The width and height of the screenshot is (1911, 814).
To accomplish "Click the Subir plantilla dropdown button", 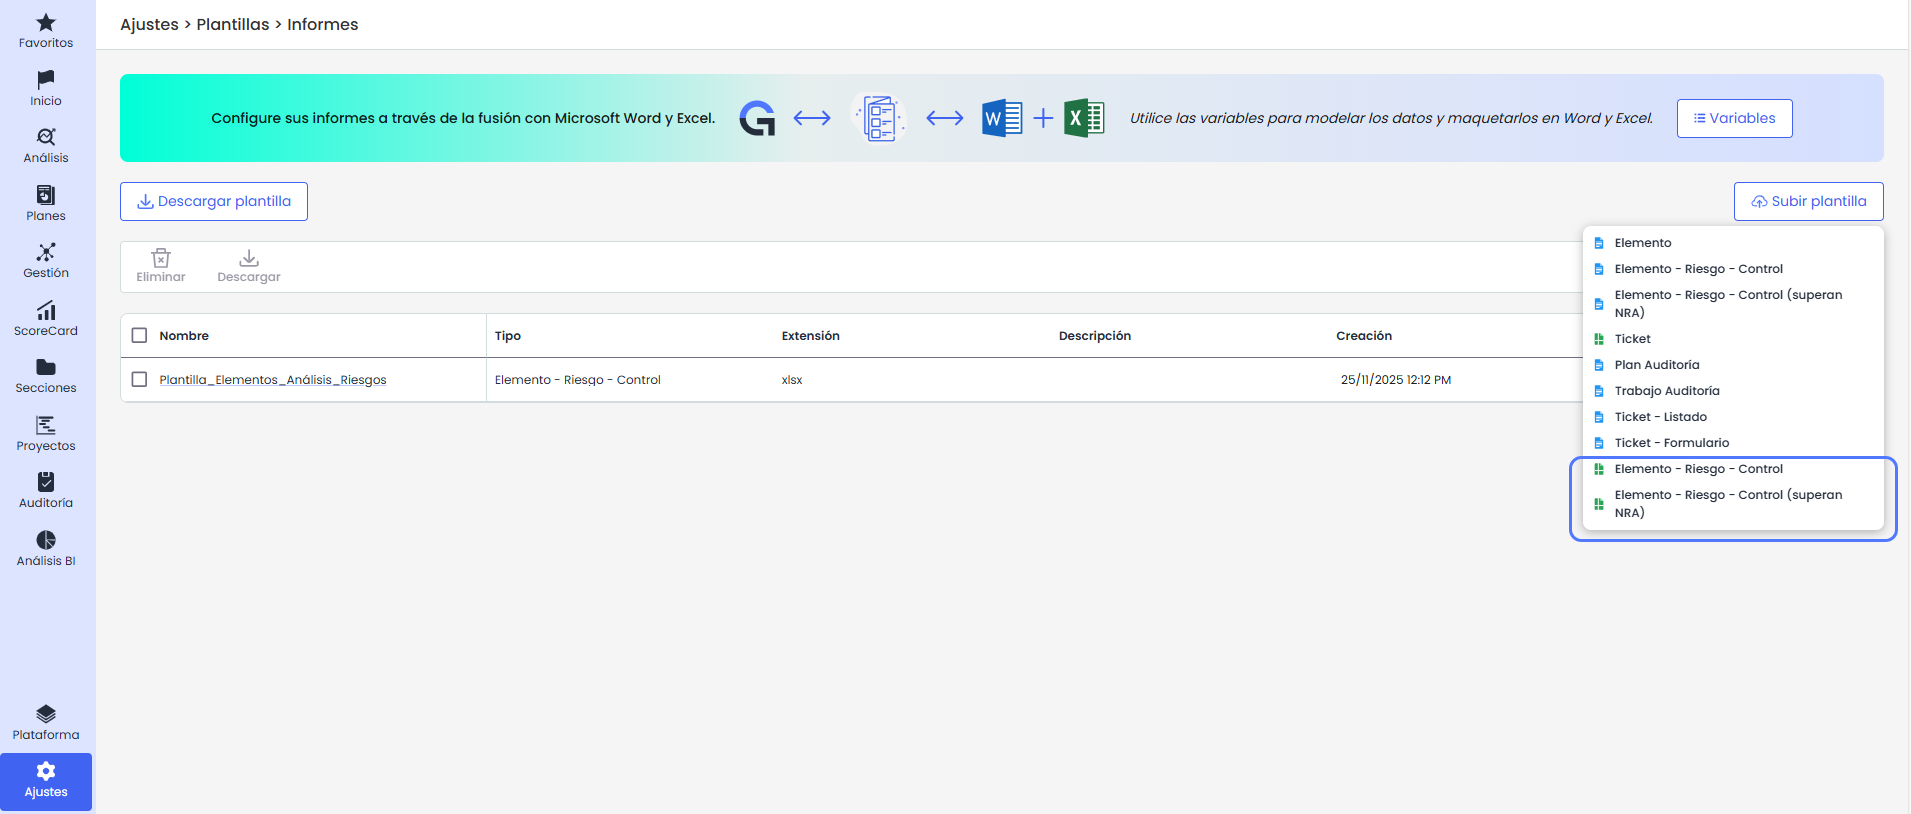I will [x=1808, y=201].
